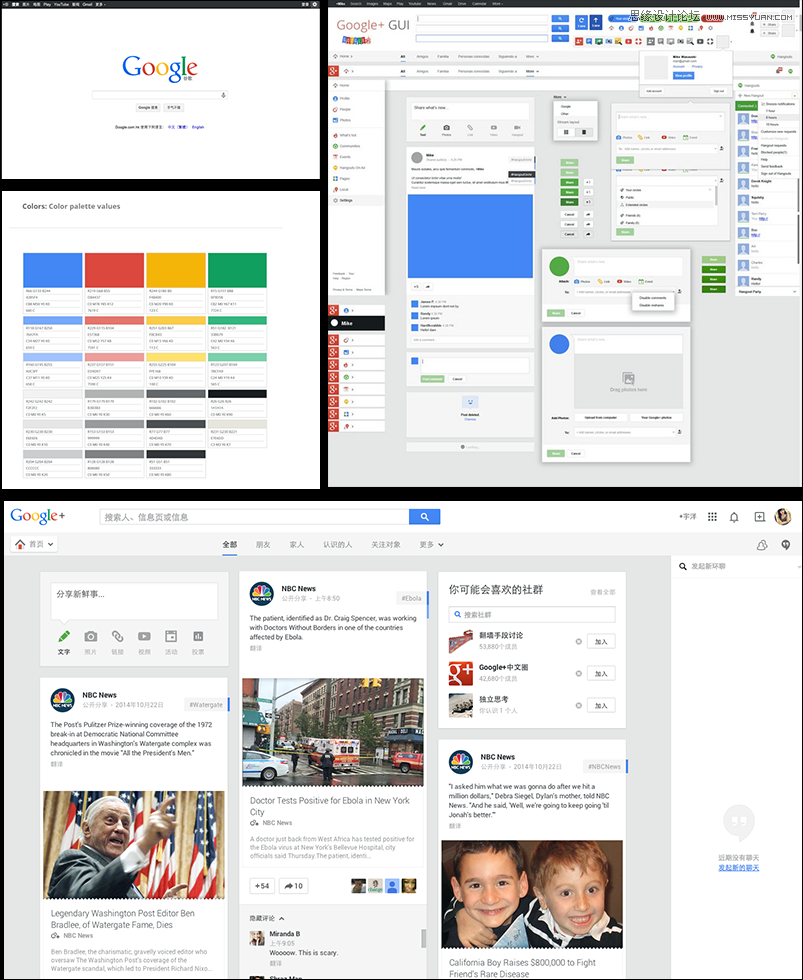Switch to the 朋友 tab
The image size is (803, 980).
(263, 544)
